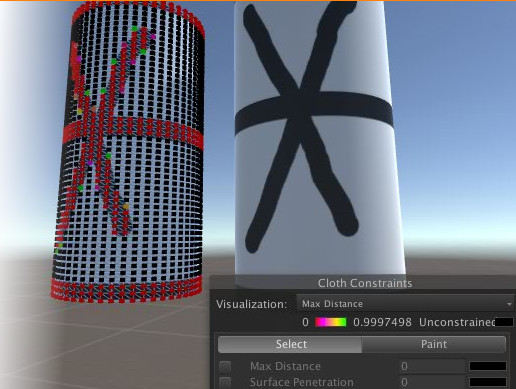
Task: Enable the Max Distance checkbox
Action: coord(225,366)
